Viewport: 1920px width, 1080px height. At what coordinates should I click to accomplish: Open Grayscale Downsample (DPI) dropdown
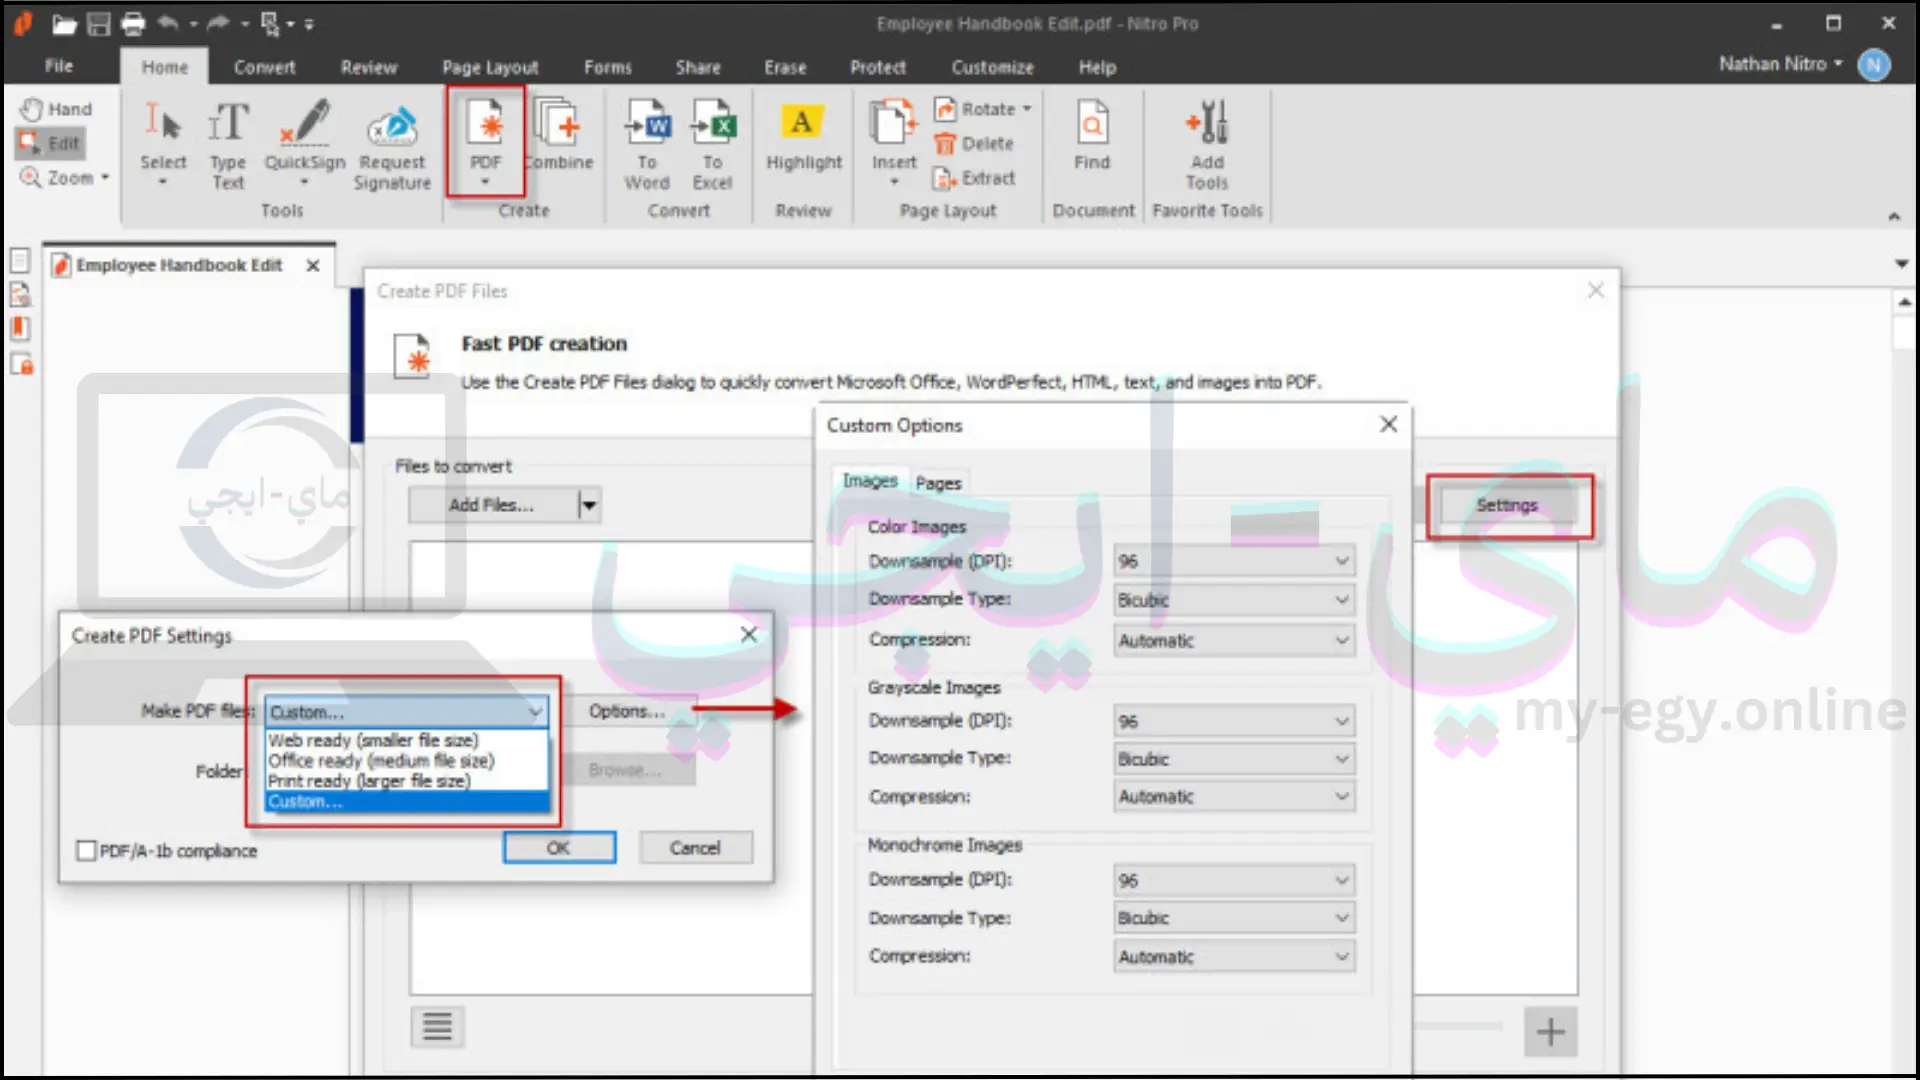(x=1234, y=721)
